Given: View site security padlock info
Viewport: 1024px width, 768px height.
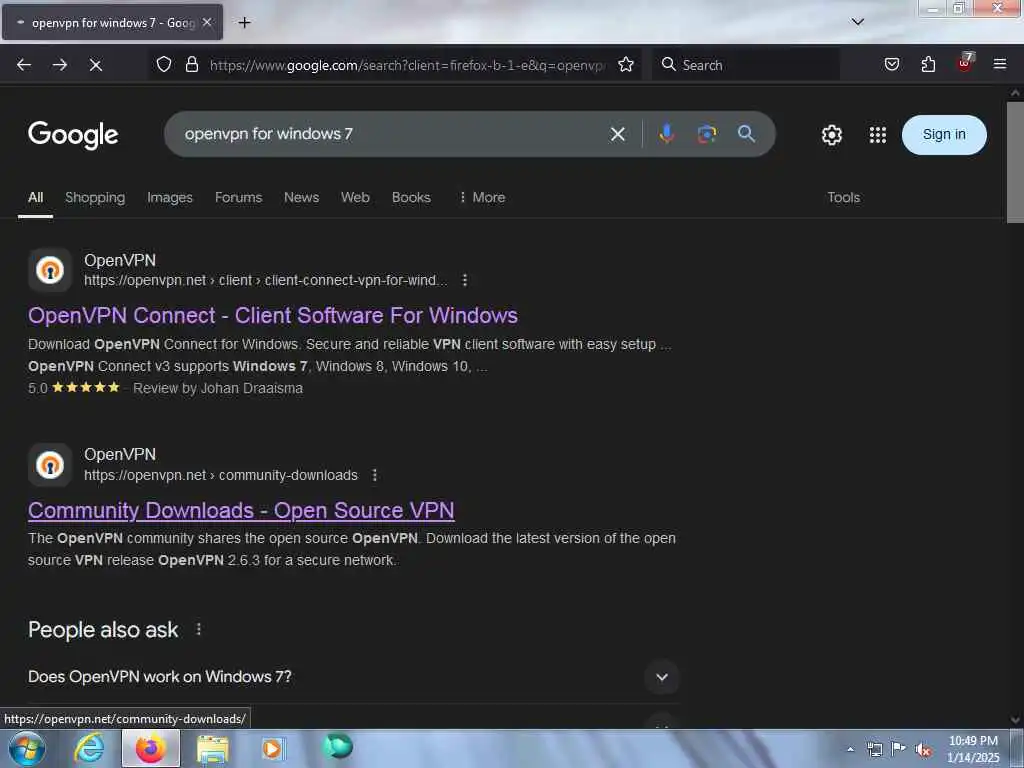Looking at the screenshot, I should 191,64.
